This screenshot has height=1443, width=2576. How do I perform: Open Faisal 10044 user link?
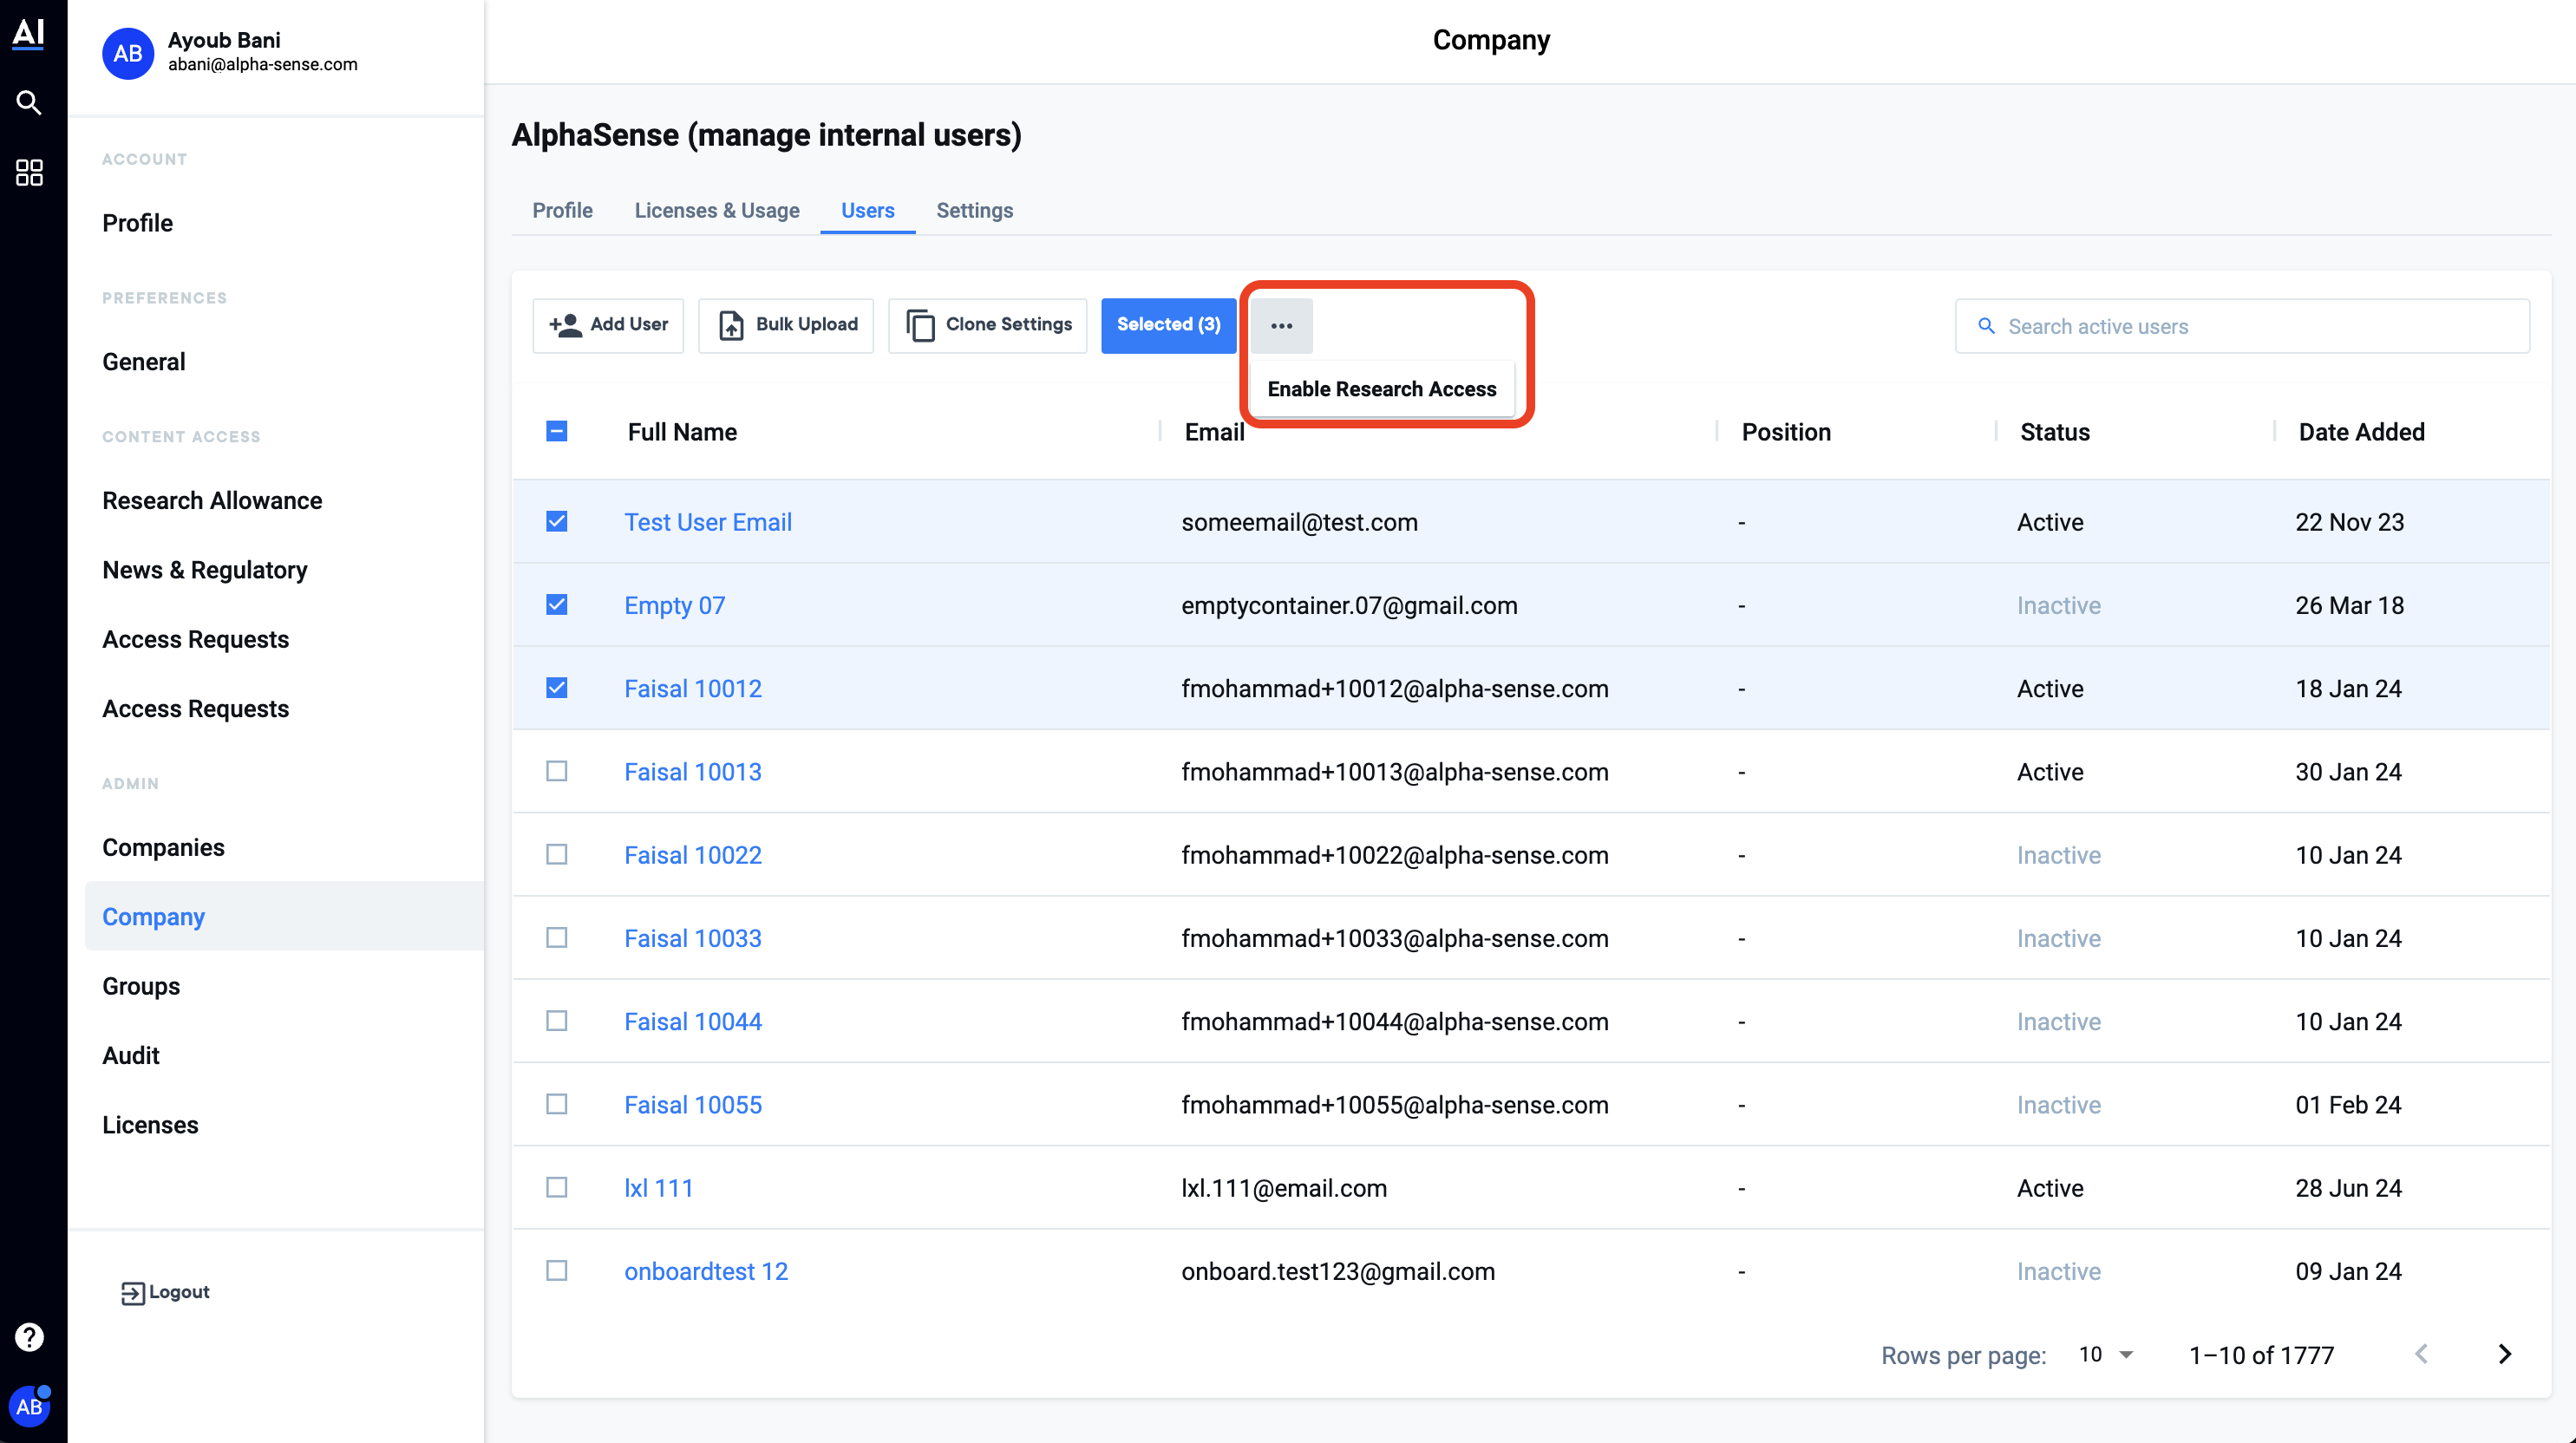692,1021
